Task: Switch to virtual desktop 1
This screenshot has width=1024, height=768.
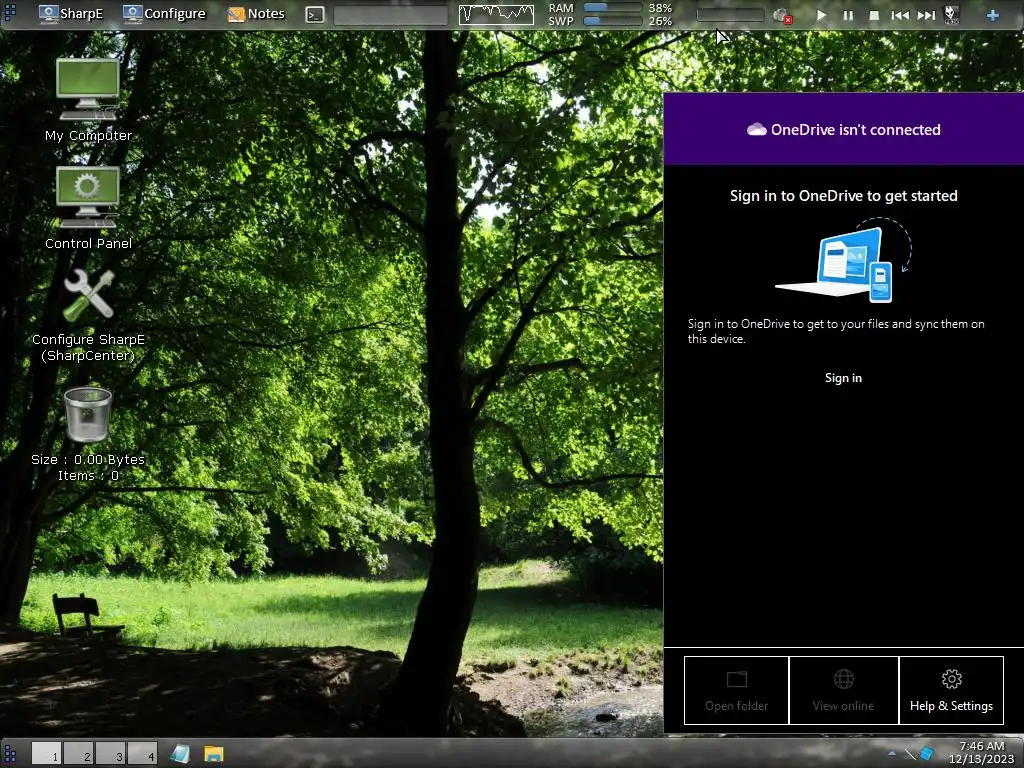Action: tap(46, 753)
